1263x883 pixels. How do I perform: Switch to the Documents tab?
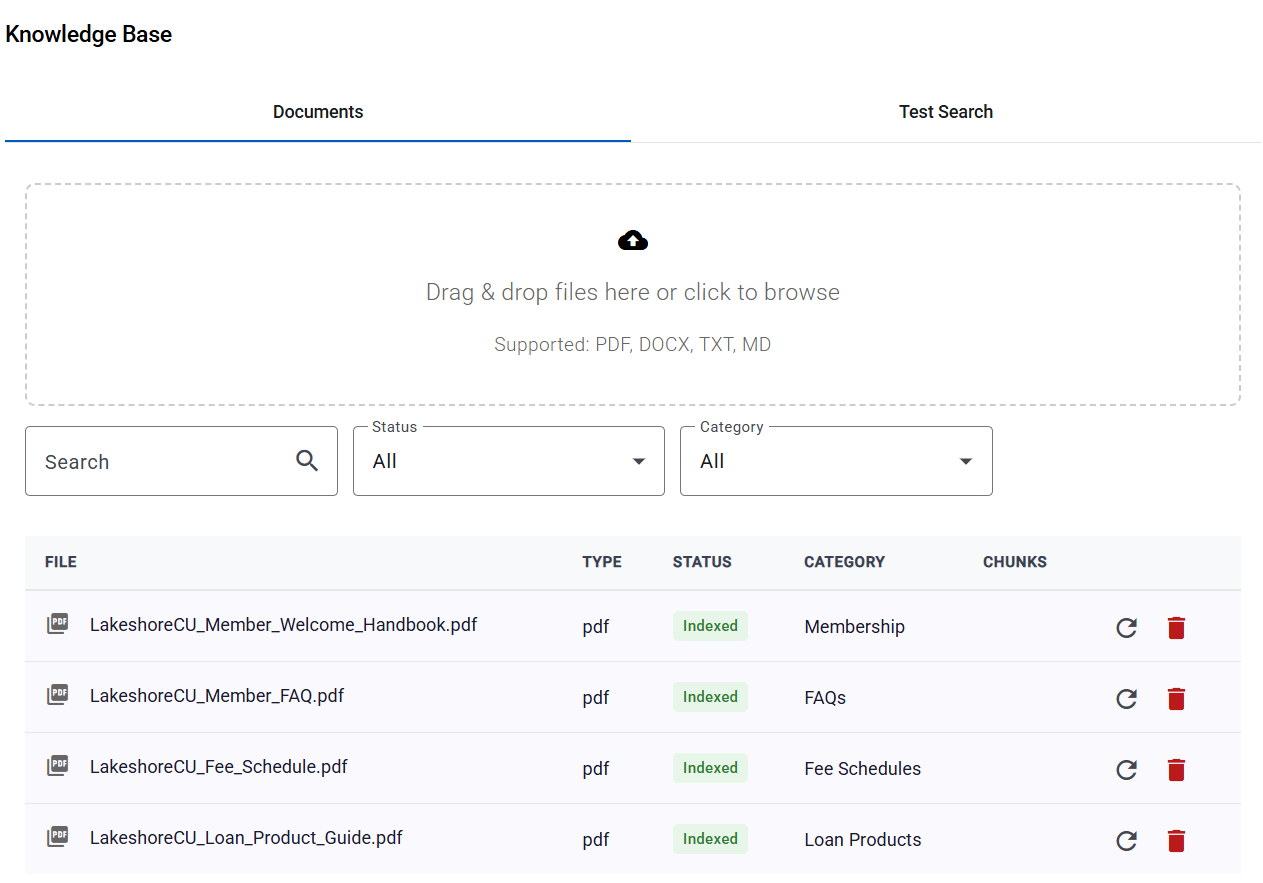[318, 112]
